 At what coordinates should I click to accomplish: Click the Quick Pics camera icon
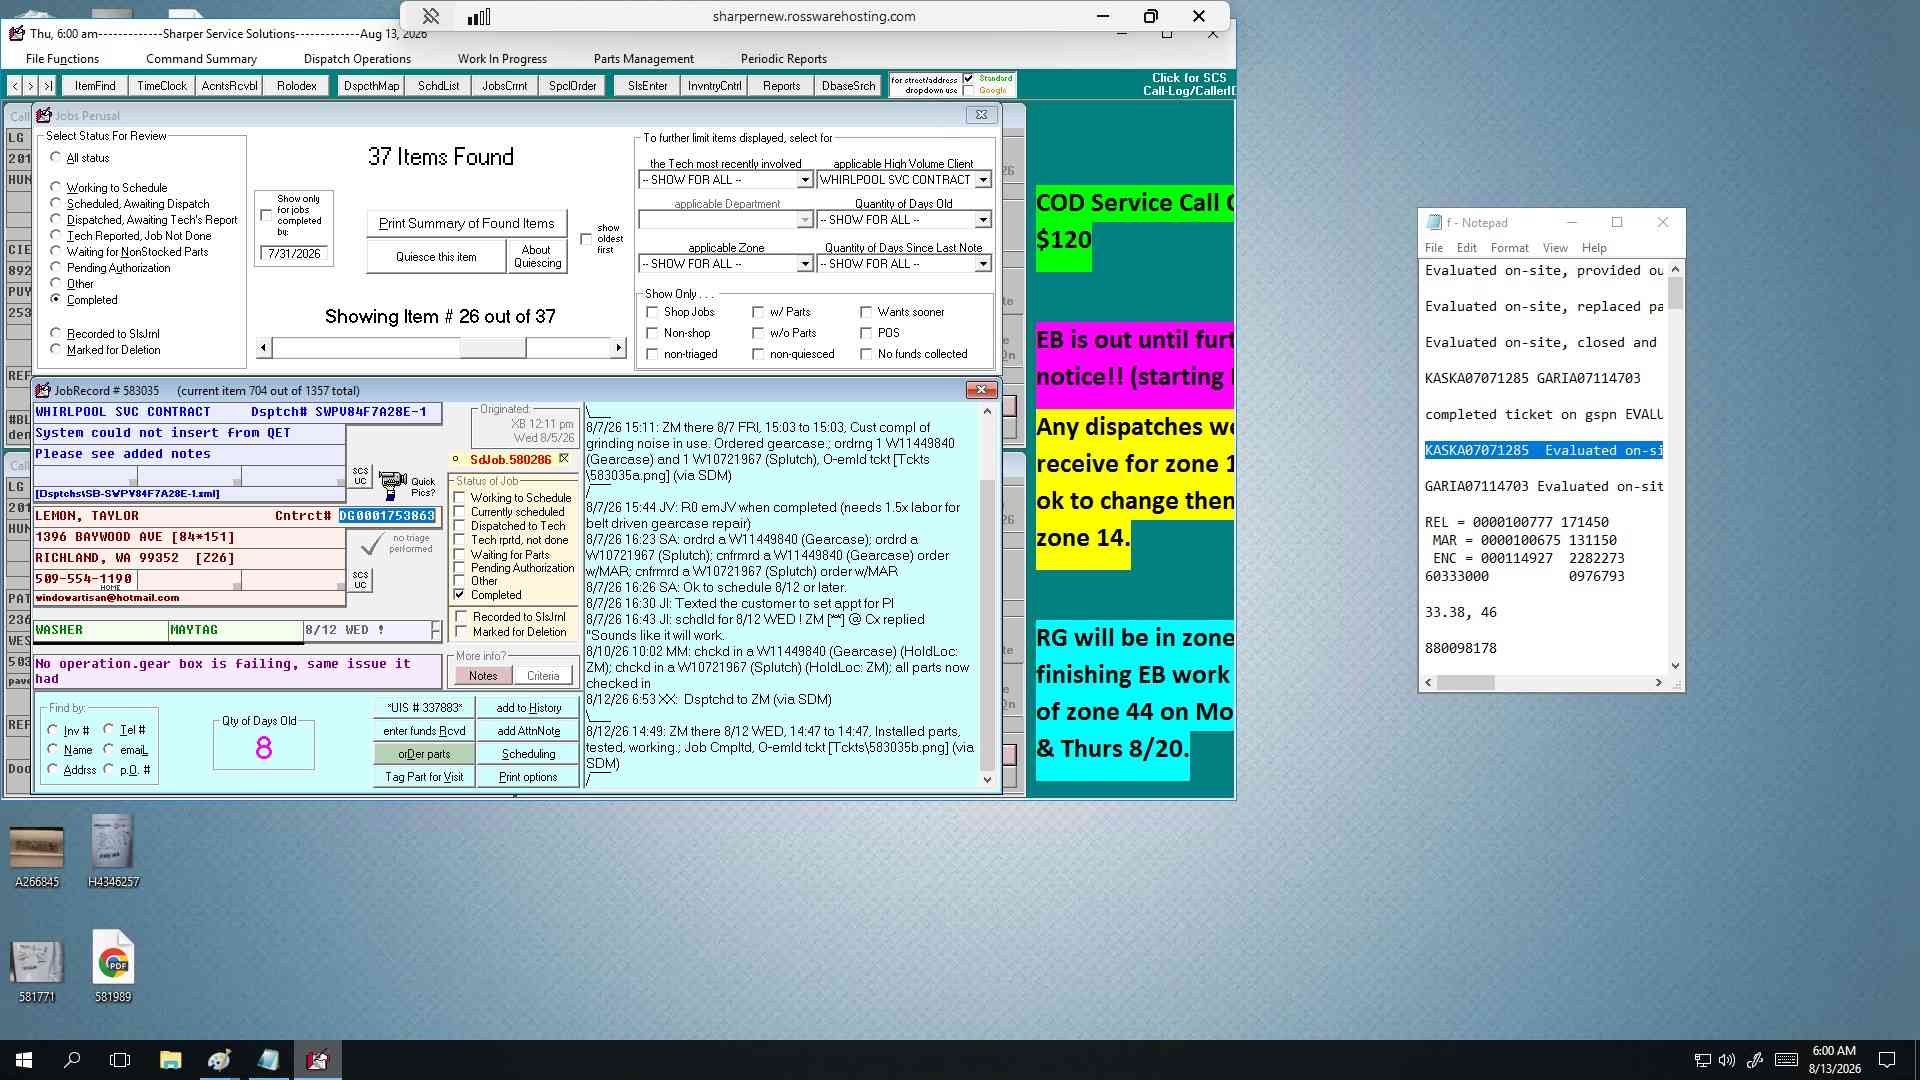(393, 486)
